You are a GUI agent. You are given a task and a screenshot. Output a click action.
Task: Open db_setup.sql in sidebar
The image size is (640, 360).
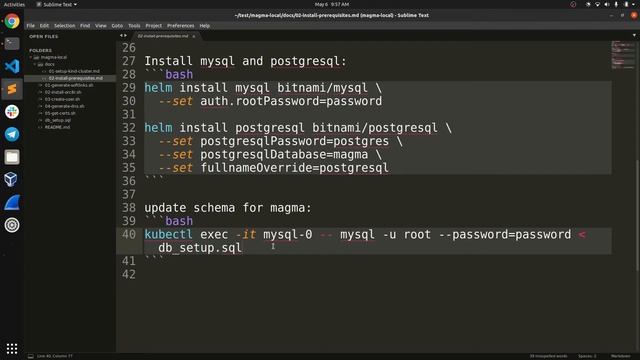[x=58, y=120]
